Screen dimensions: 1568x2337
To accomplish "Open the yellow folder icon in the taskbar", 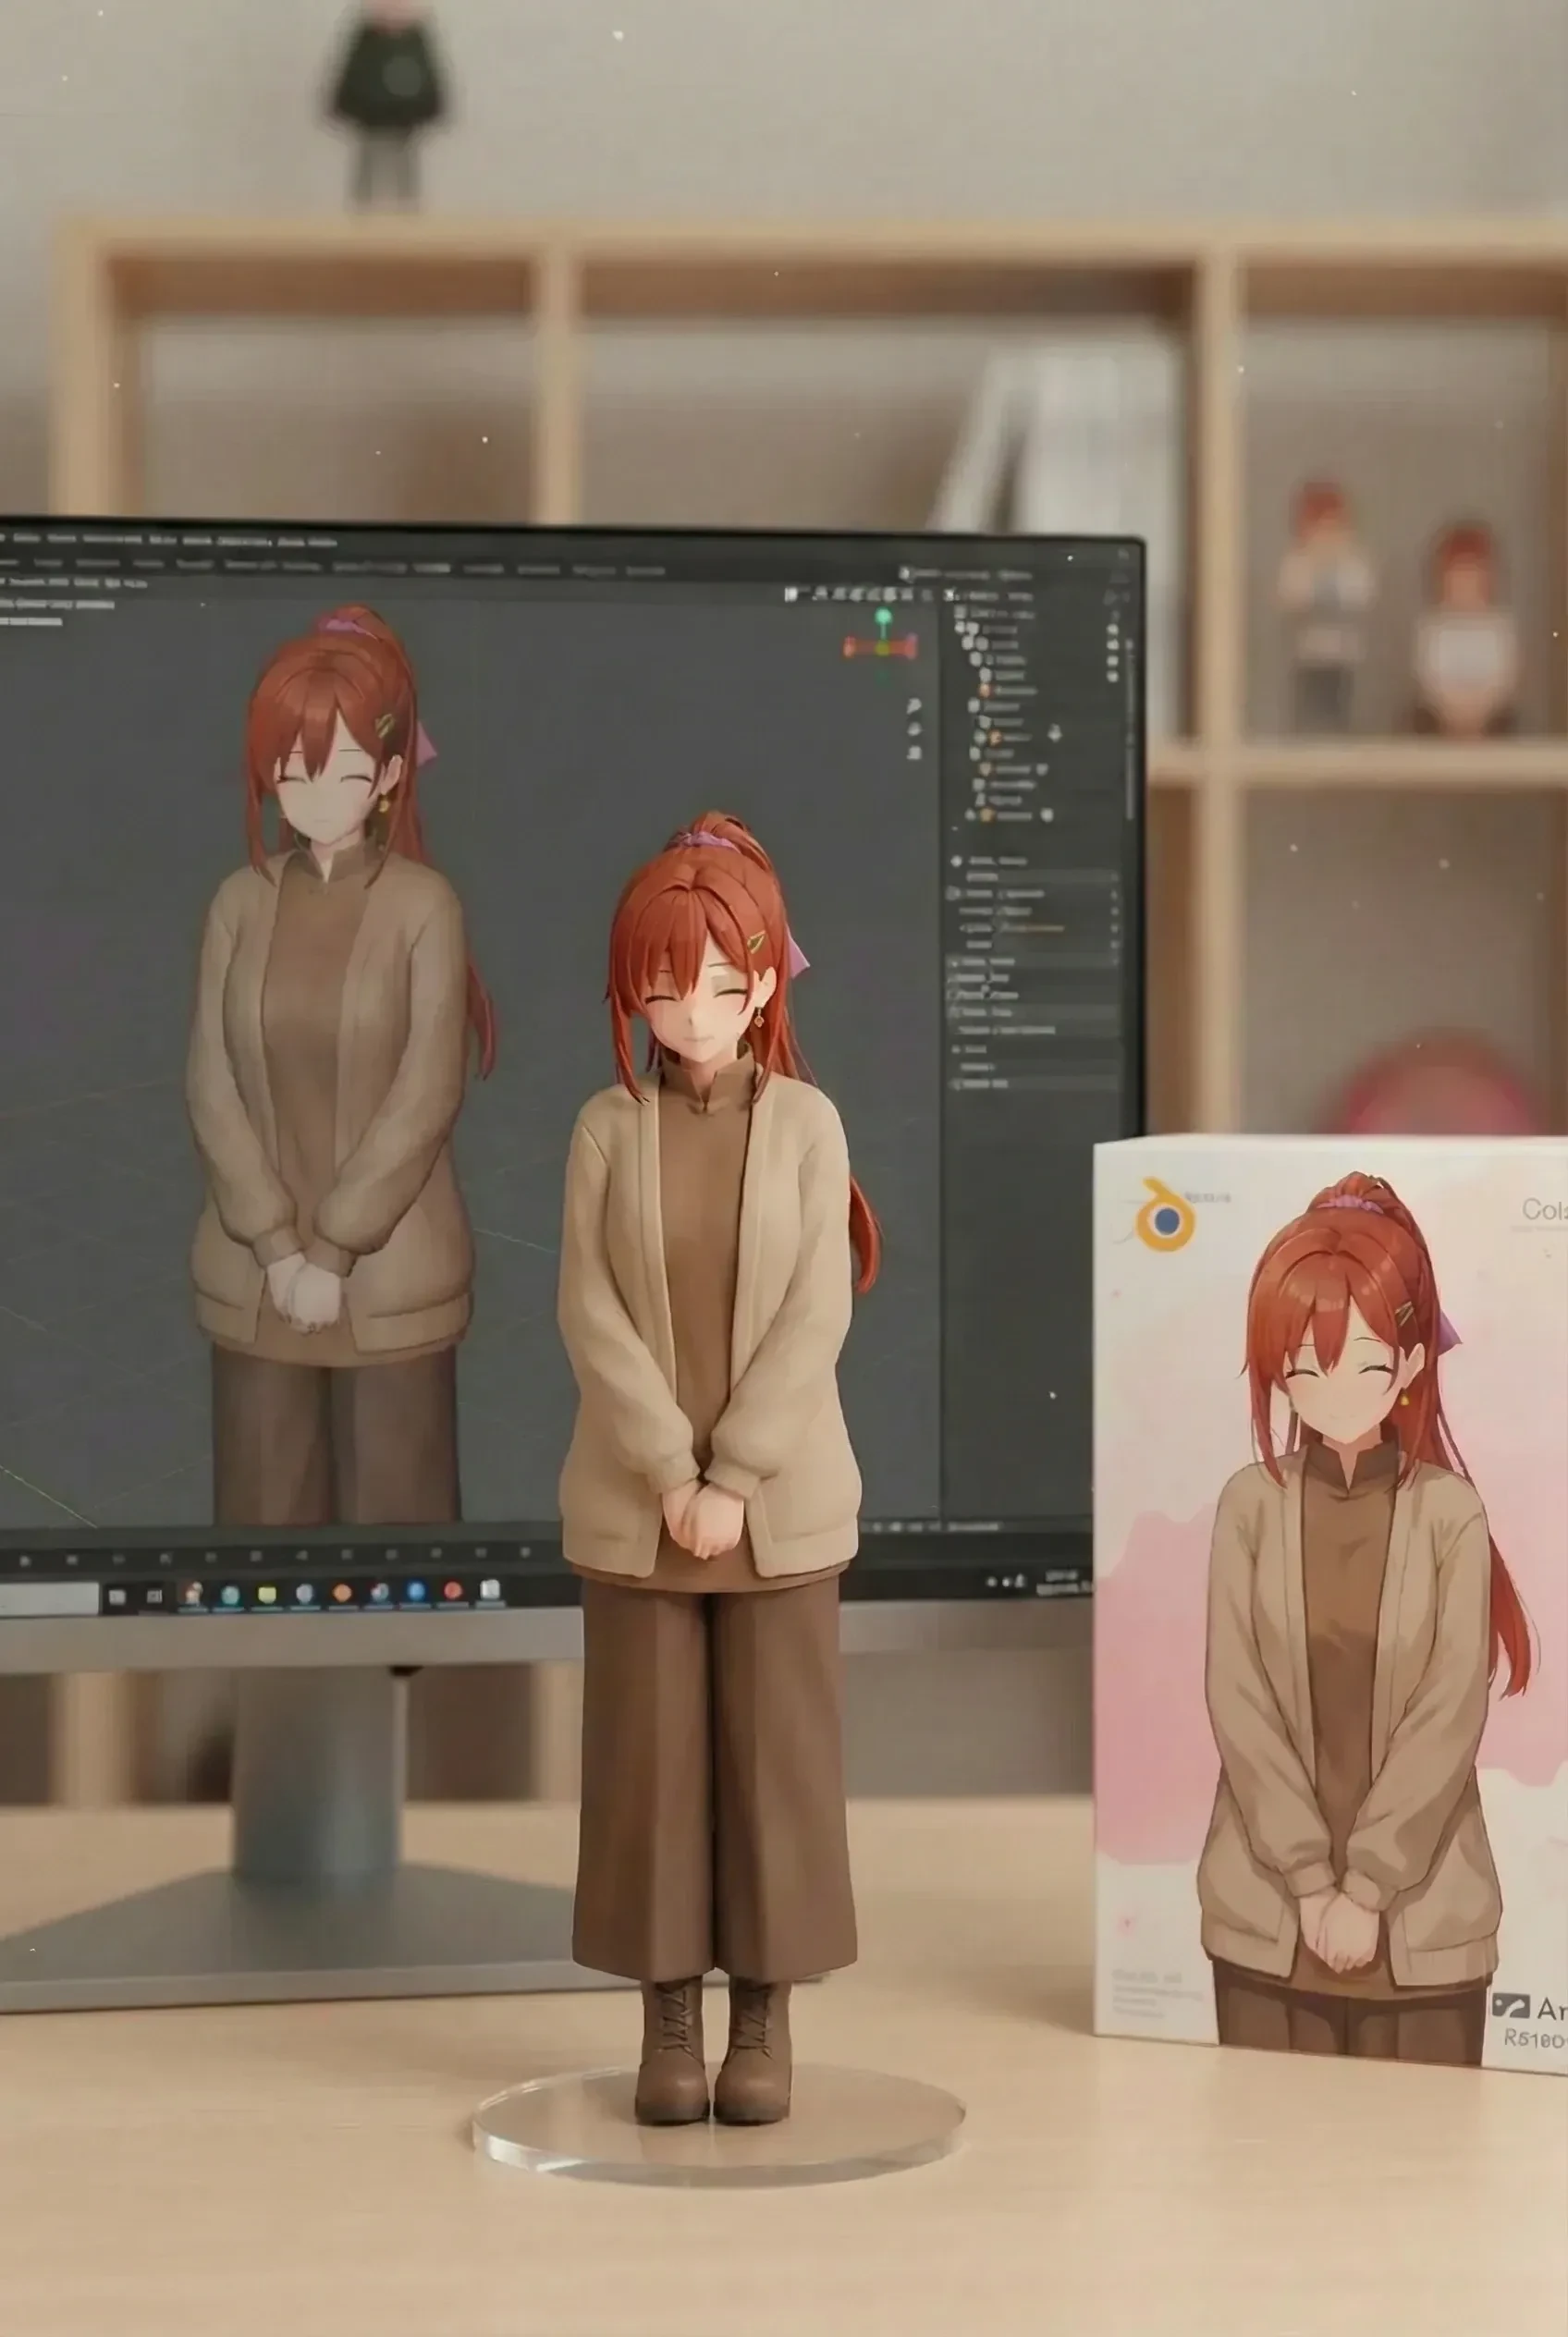I will 267,1593.
